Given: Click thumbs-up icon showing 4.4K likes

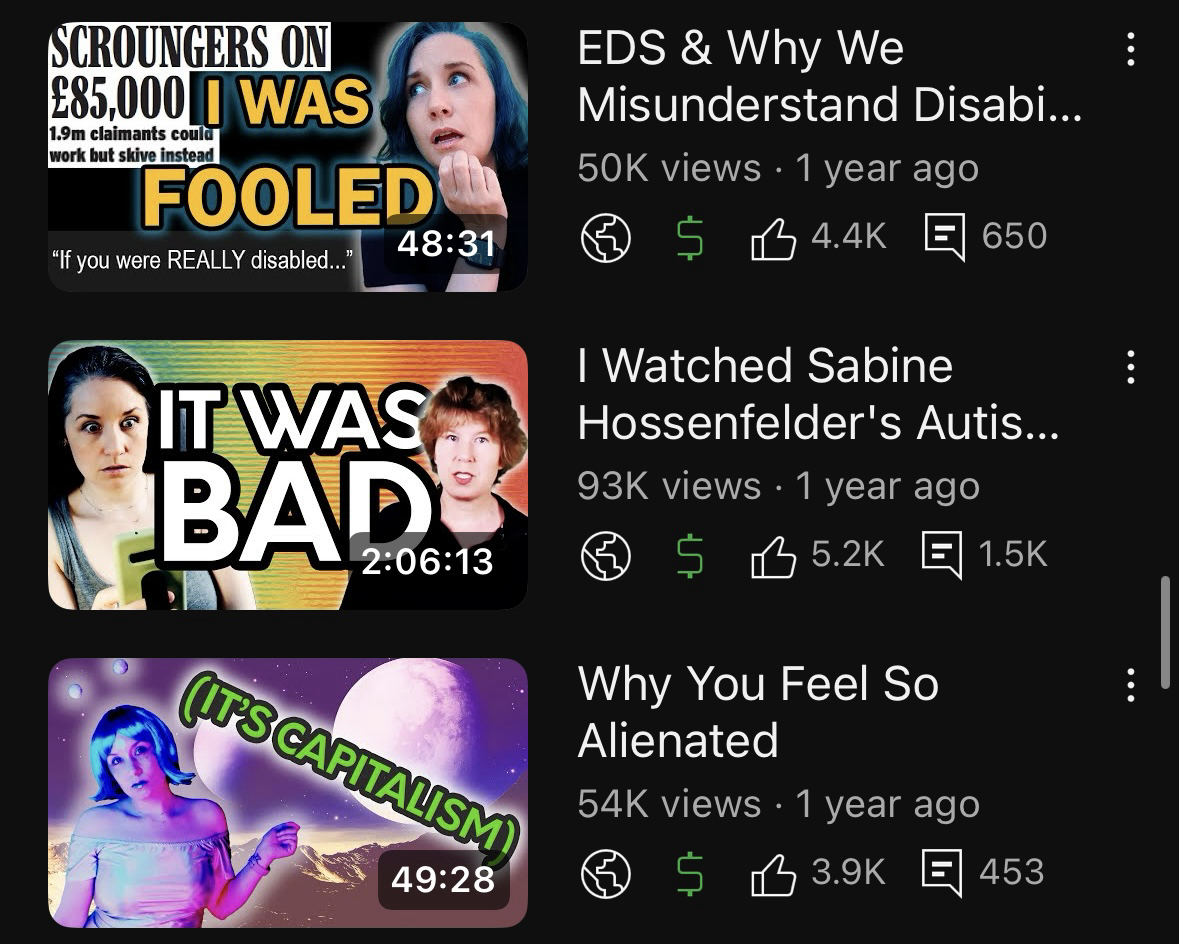Looking at the screenshot, I should (x=773, y=238).
